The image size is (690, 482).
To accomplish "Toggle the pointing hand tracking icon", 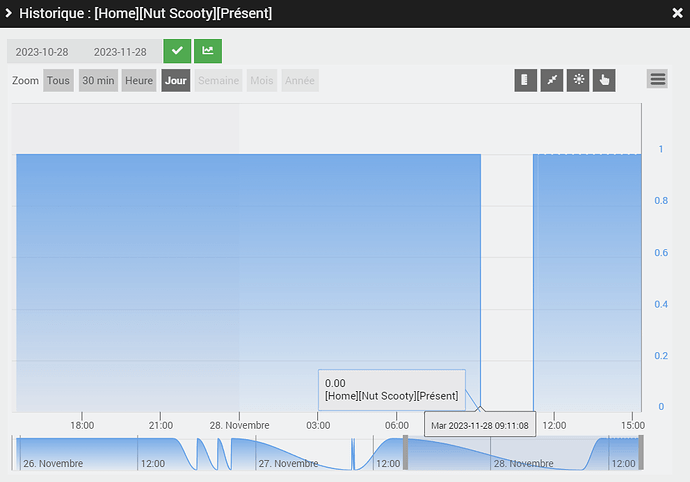I will (604, 80).
